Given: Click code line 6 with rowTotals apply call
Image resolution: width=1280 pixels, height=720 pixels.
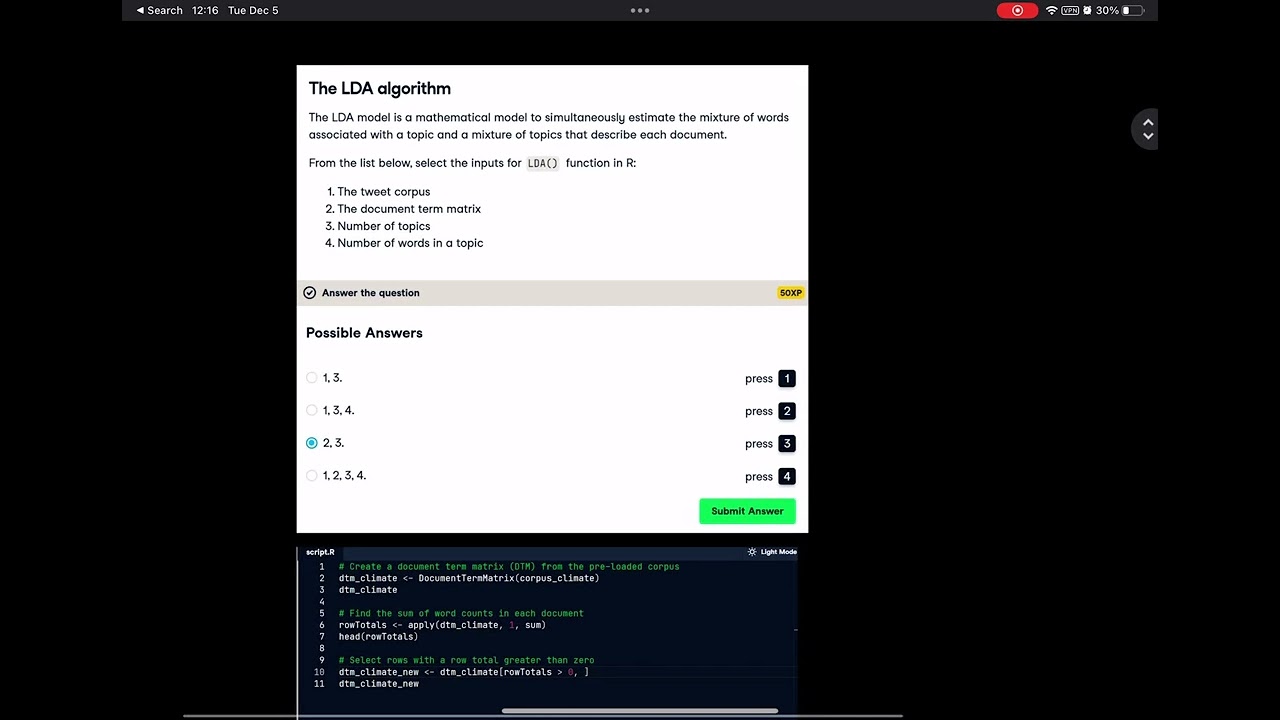Looking at the screenshot, I should pos(442,625).
